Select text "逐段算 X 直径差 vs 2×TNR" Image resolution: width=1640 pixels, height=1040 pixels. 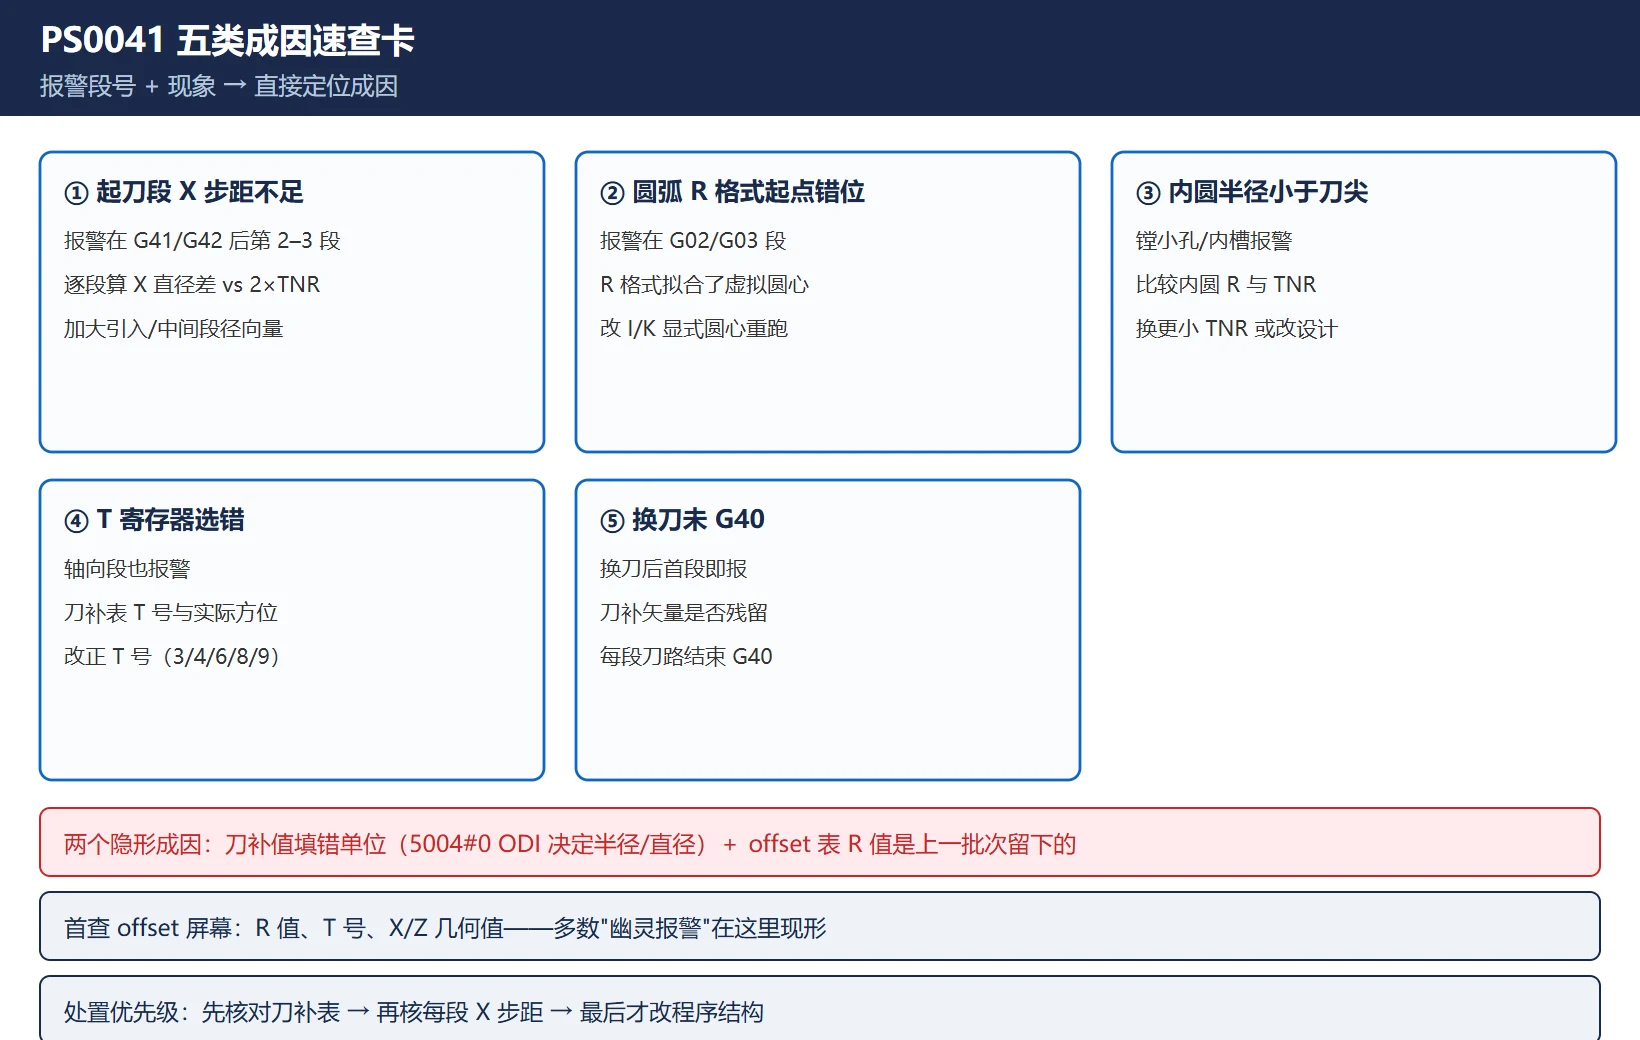point(192,285)
